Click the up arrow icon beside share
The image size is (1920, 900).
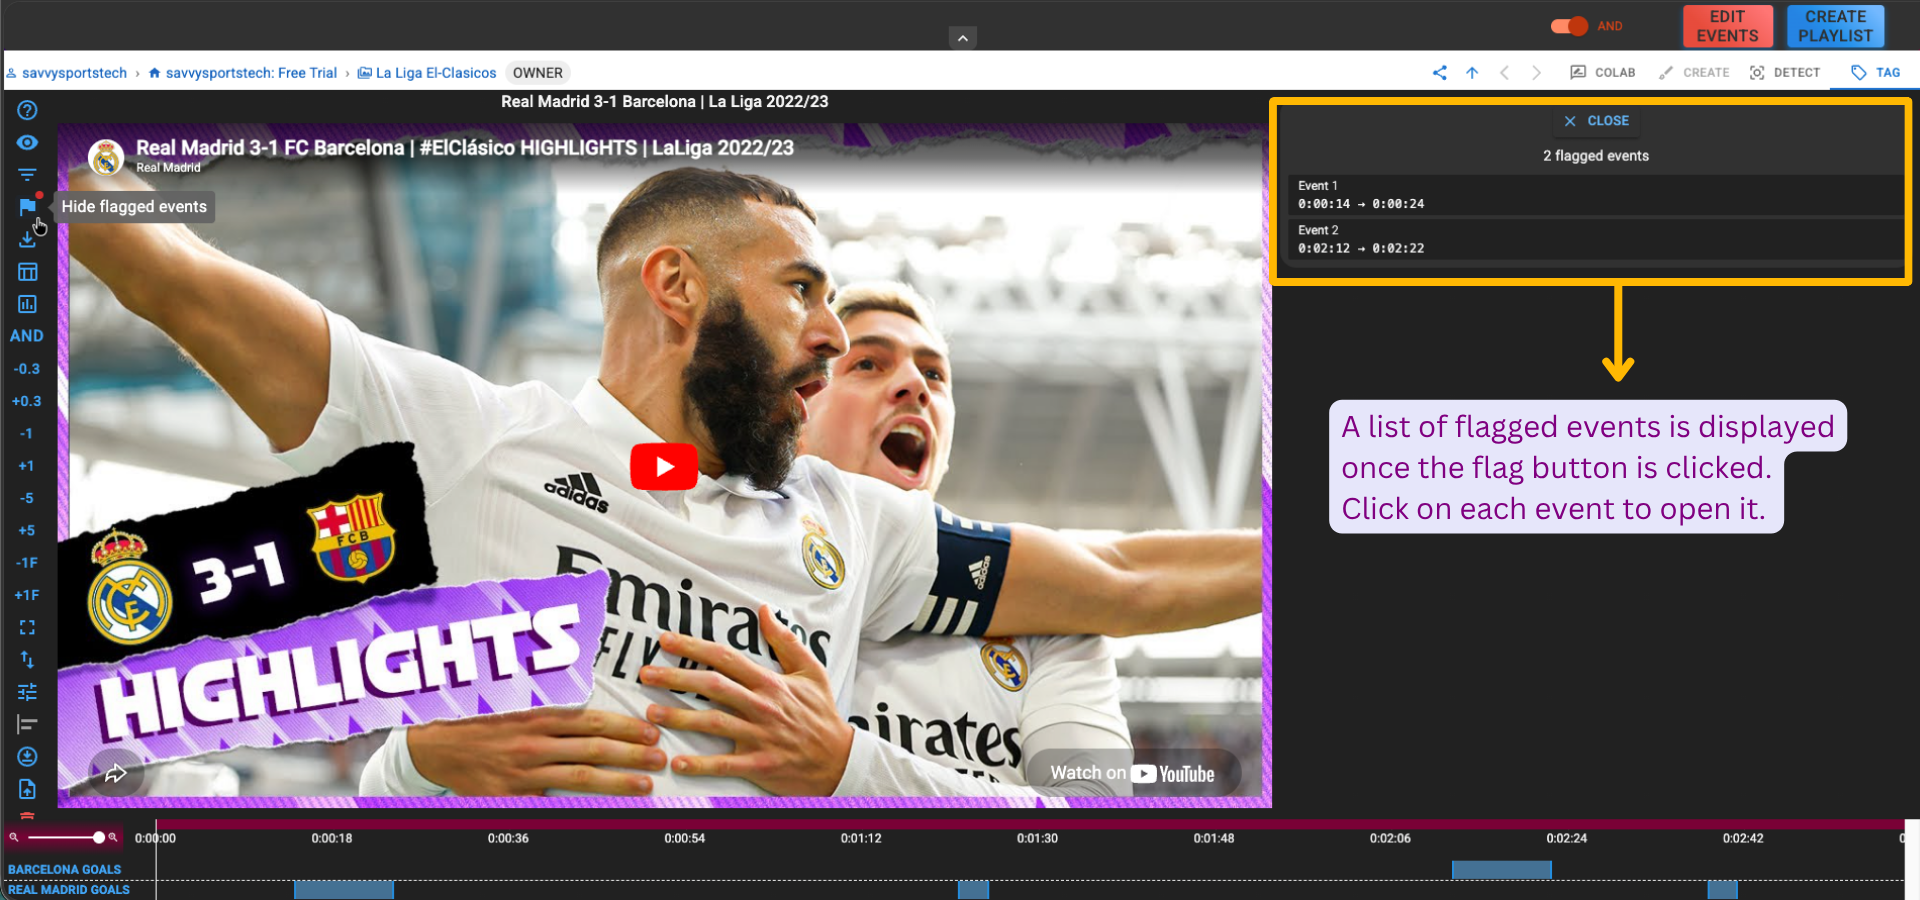[1472, 73]
